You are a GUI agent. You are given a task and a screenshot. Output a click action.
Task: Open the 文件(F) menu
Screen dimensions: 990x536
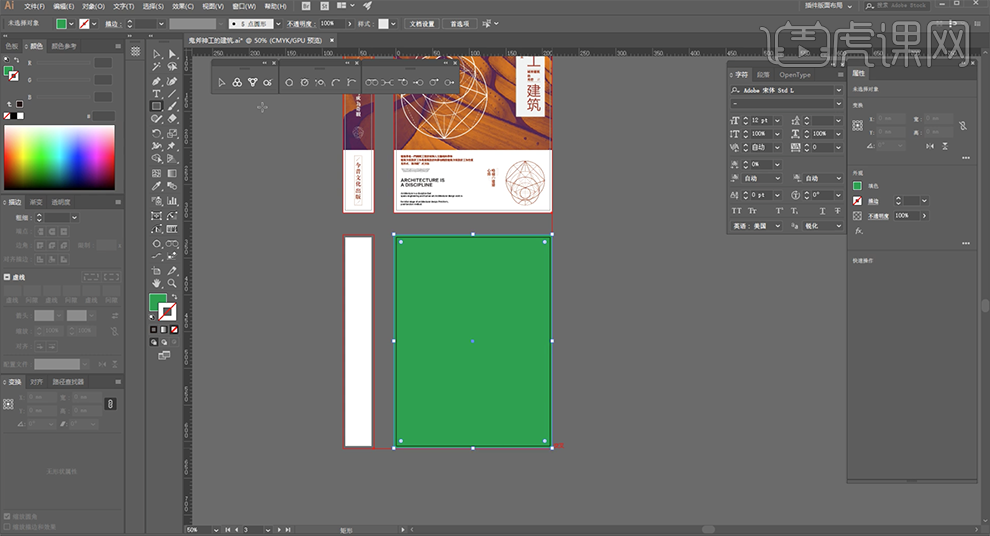(x=34, y=6)
